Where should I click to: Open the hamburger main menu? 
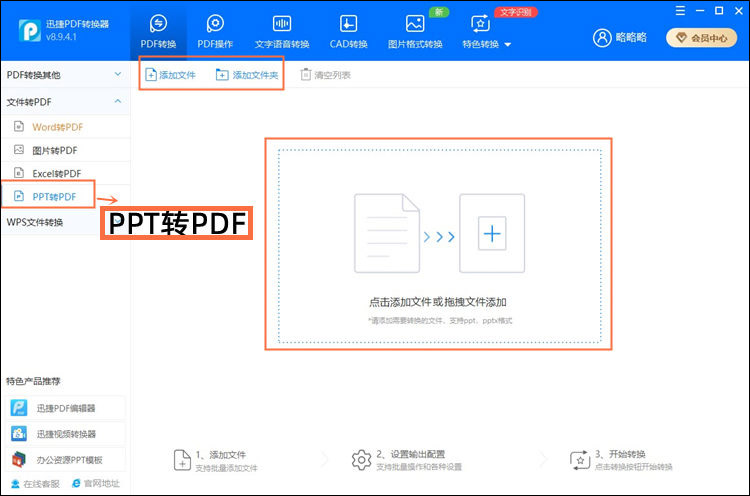[x=680, y=11]
